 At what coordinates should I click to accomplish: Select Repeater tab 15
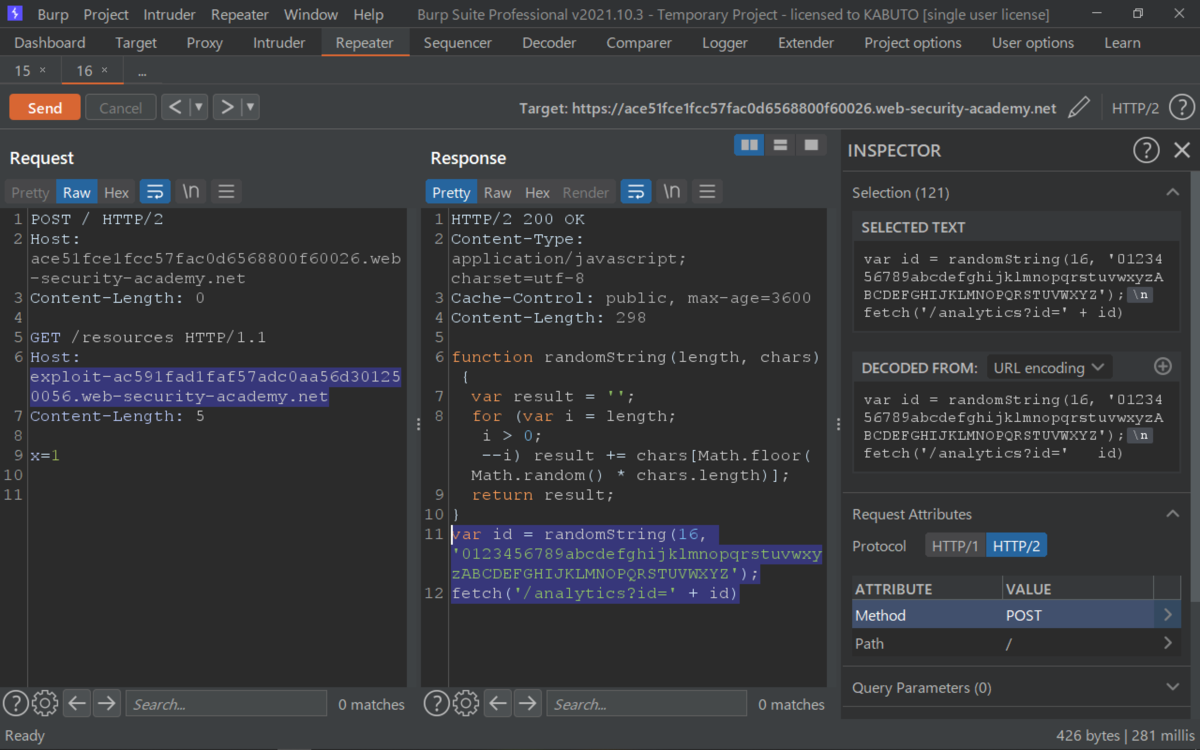pyautogui.click(x=23, y=71)
